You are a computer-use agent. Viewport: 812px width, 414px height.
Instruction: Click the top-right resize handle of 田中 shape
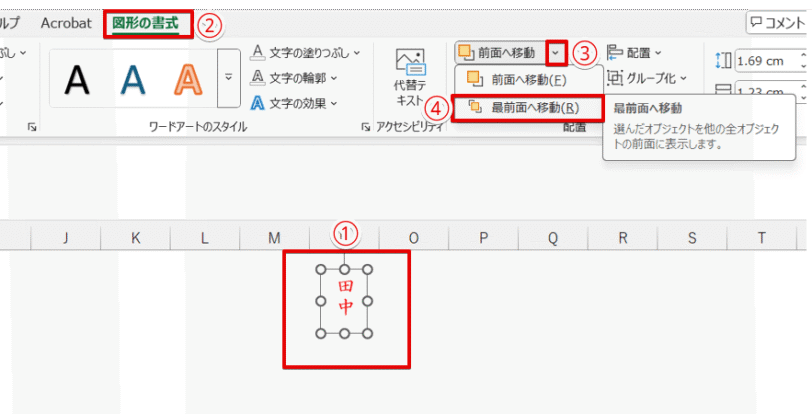pos(368,269)
